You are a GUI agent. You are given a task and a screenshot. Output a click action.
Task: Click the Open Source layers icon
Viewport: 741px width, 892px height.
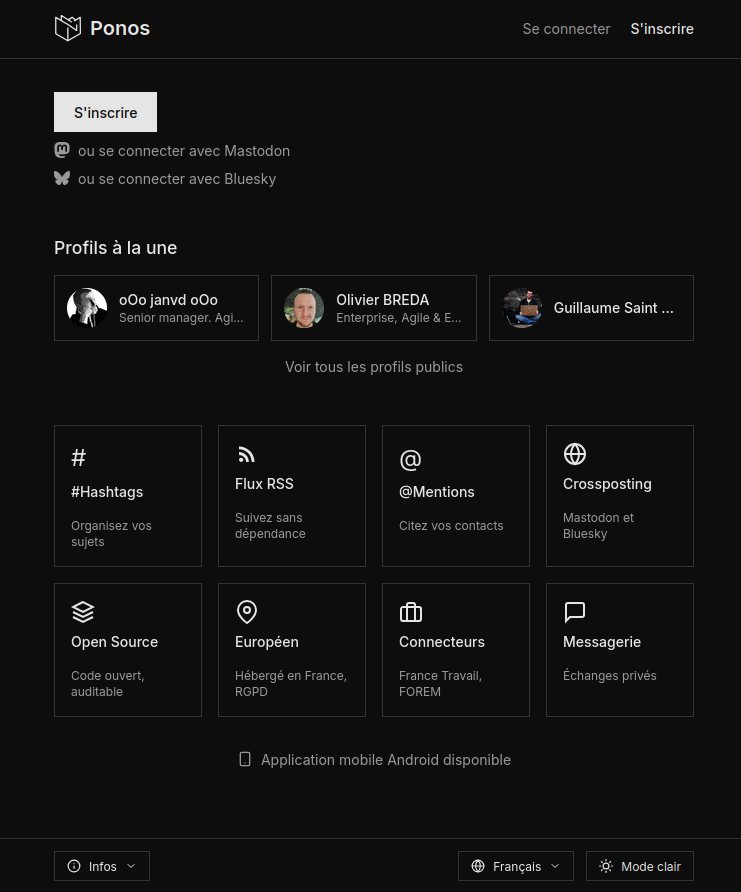click(x=83, y=612)
